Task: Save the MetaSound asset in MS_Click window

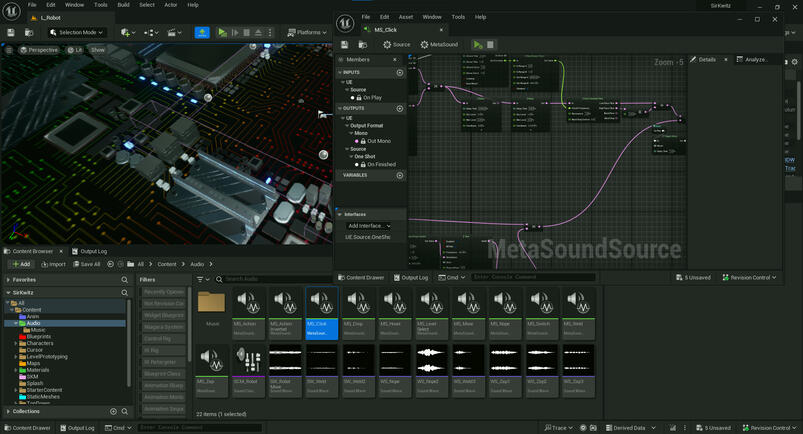Action: [344, 45]
